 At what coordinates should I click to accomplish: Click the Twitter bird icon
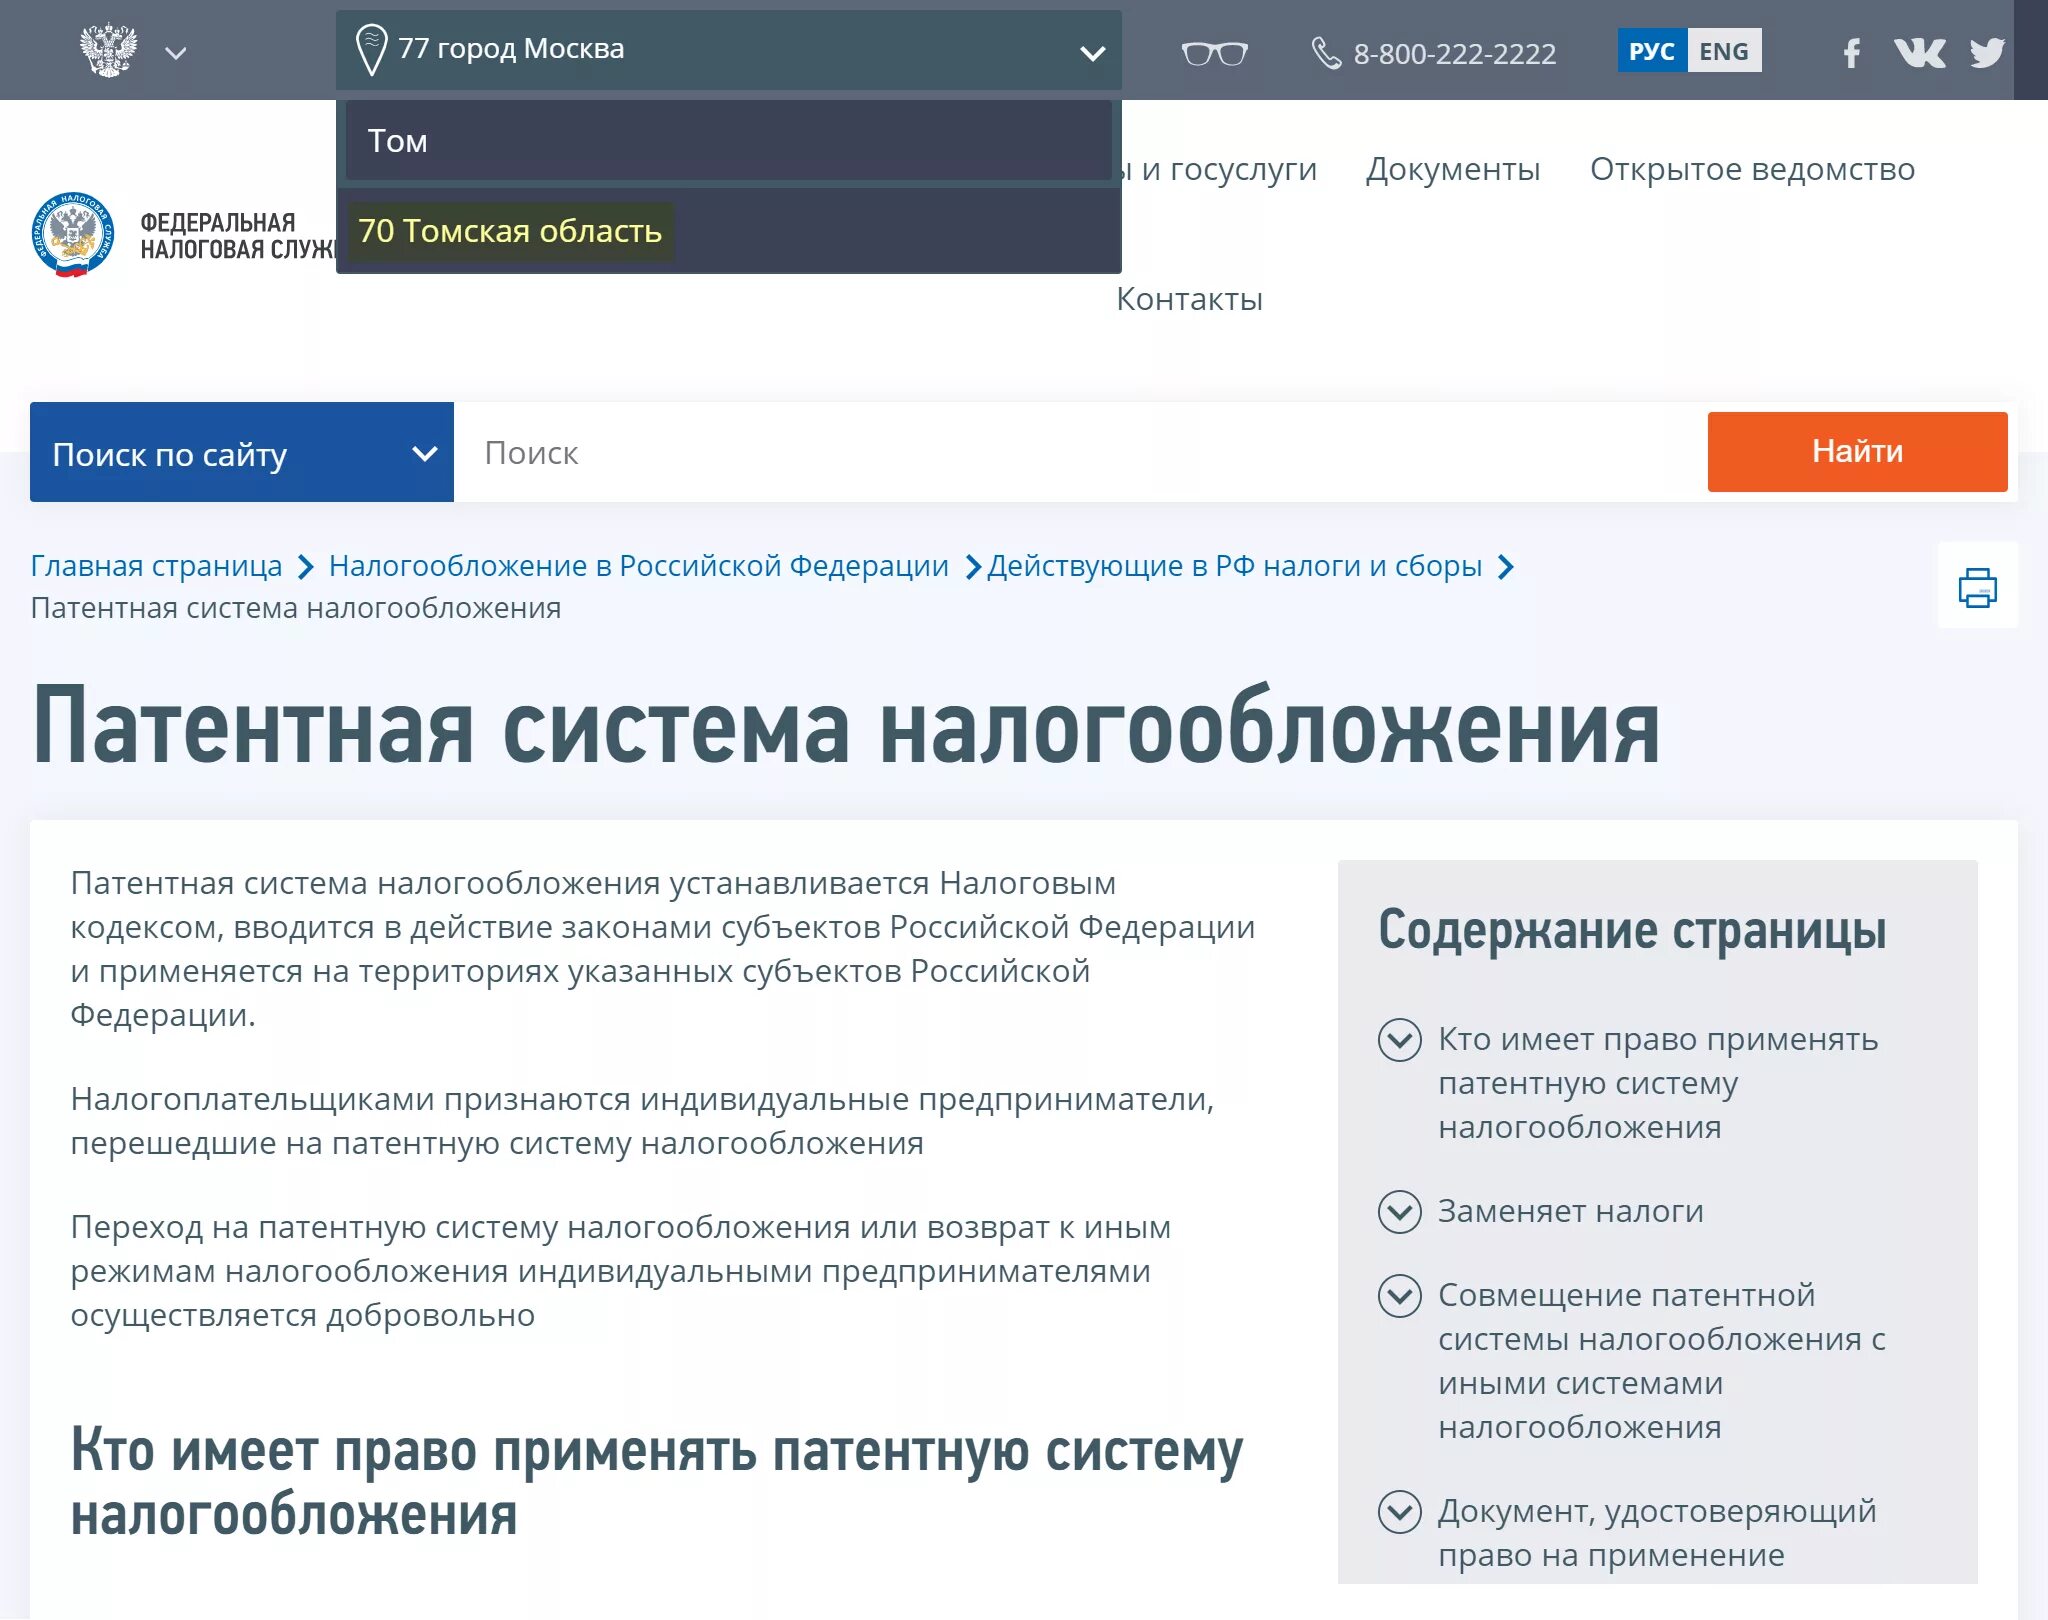click(1986, 53)
